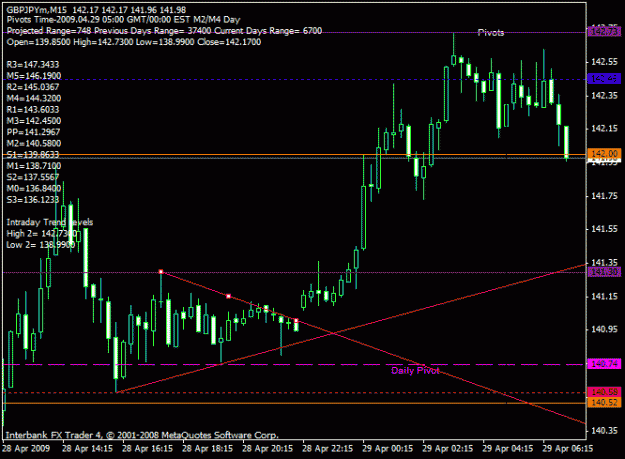The width and height of the screenshot is (625, 459).
Task: Click the 142.55 price axis label
Action: click(x=605, y=62)
